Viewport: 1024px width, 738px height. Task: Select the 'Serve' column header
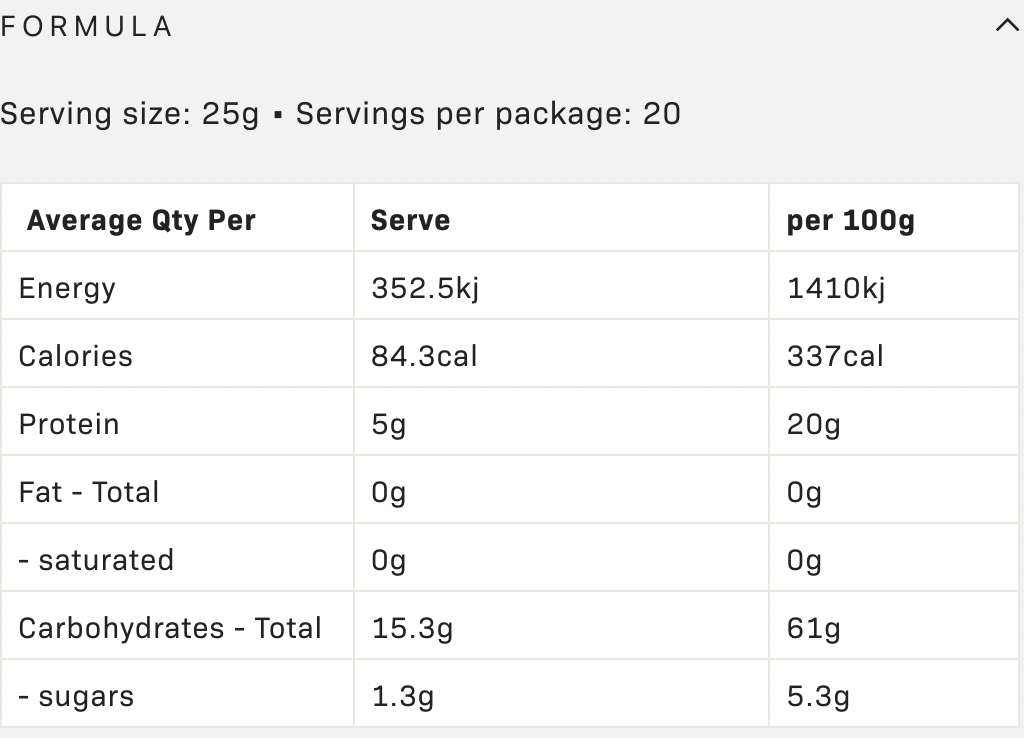coord(410,220)
